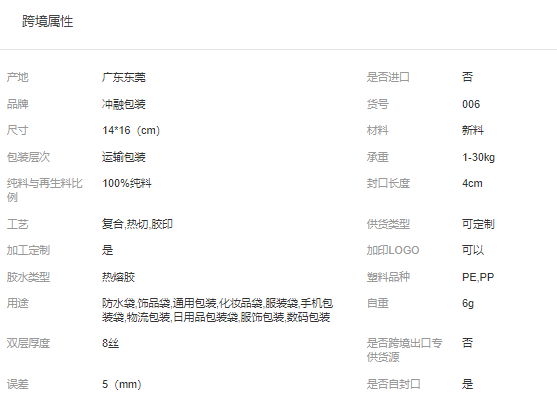Click the 误差 label
This screenshot has height=397, width=557.
(x=17, y=384)
